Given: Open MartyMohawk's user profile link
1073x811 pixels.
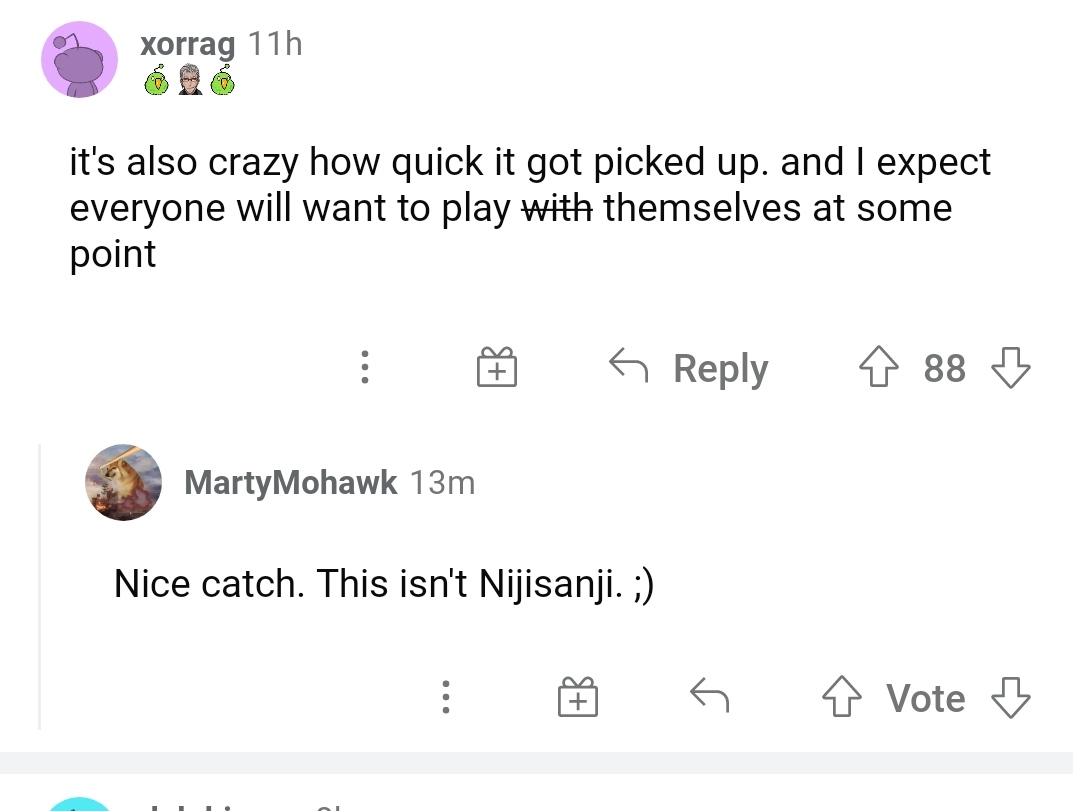Looking at the screenshot, I should 290,483.
